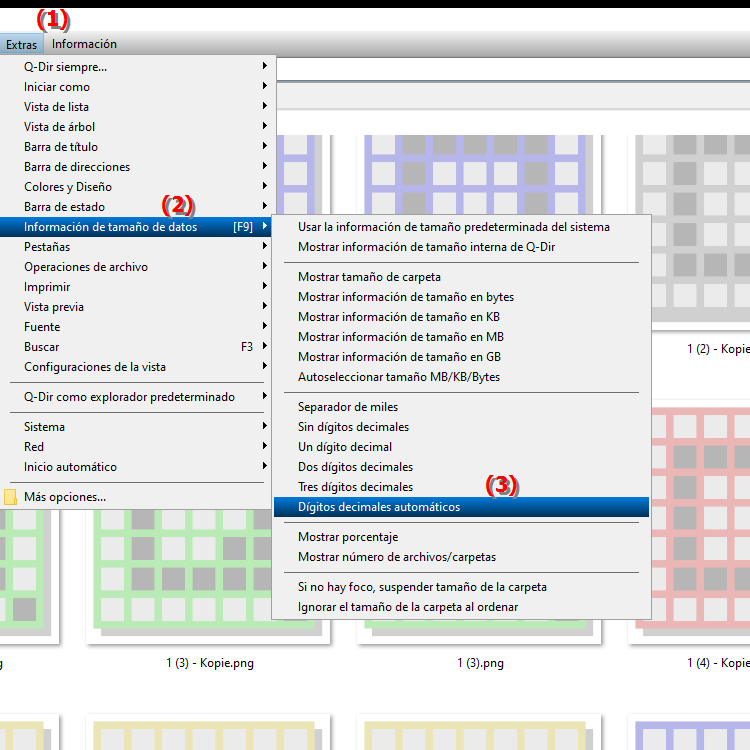The height and width of the screenshot is (750, 750).
Task: Expand the Iniciar como submenu
Action: 137,87
